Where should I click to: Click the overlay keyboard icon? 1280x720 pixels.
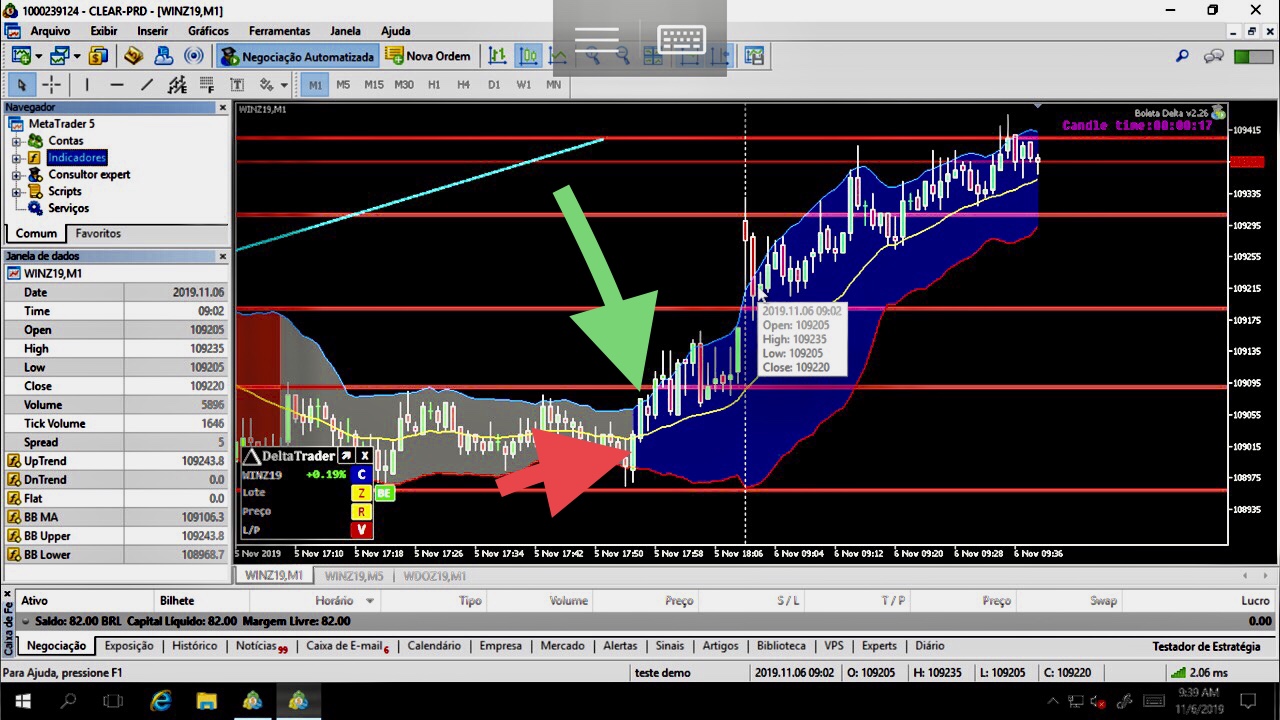pyautogui.click(x=682, y=39)
